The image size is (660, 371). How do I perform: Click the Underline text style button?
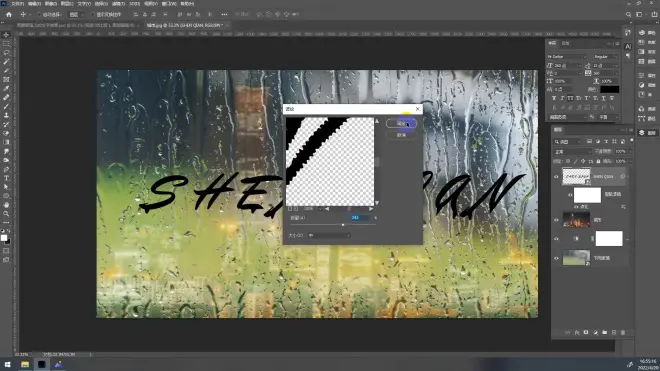click(603, 98)
